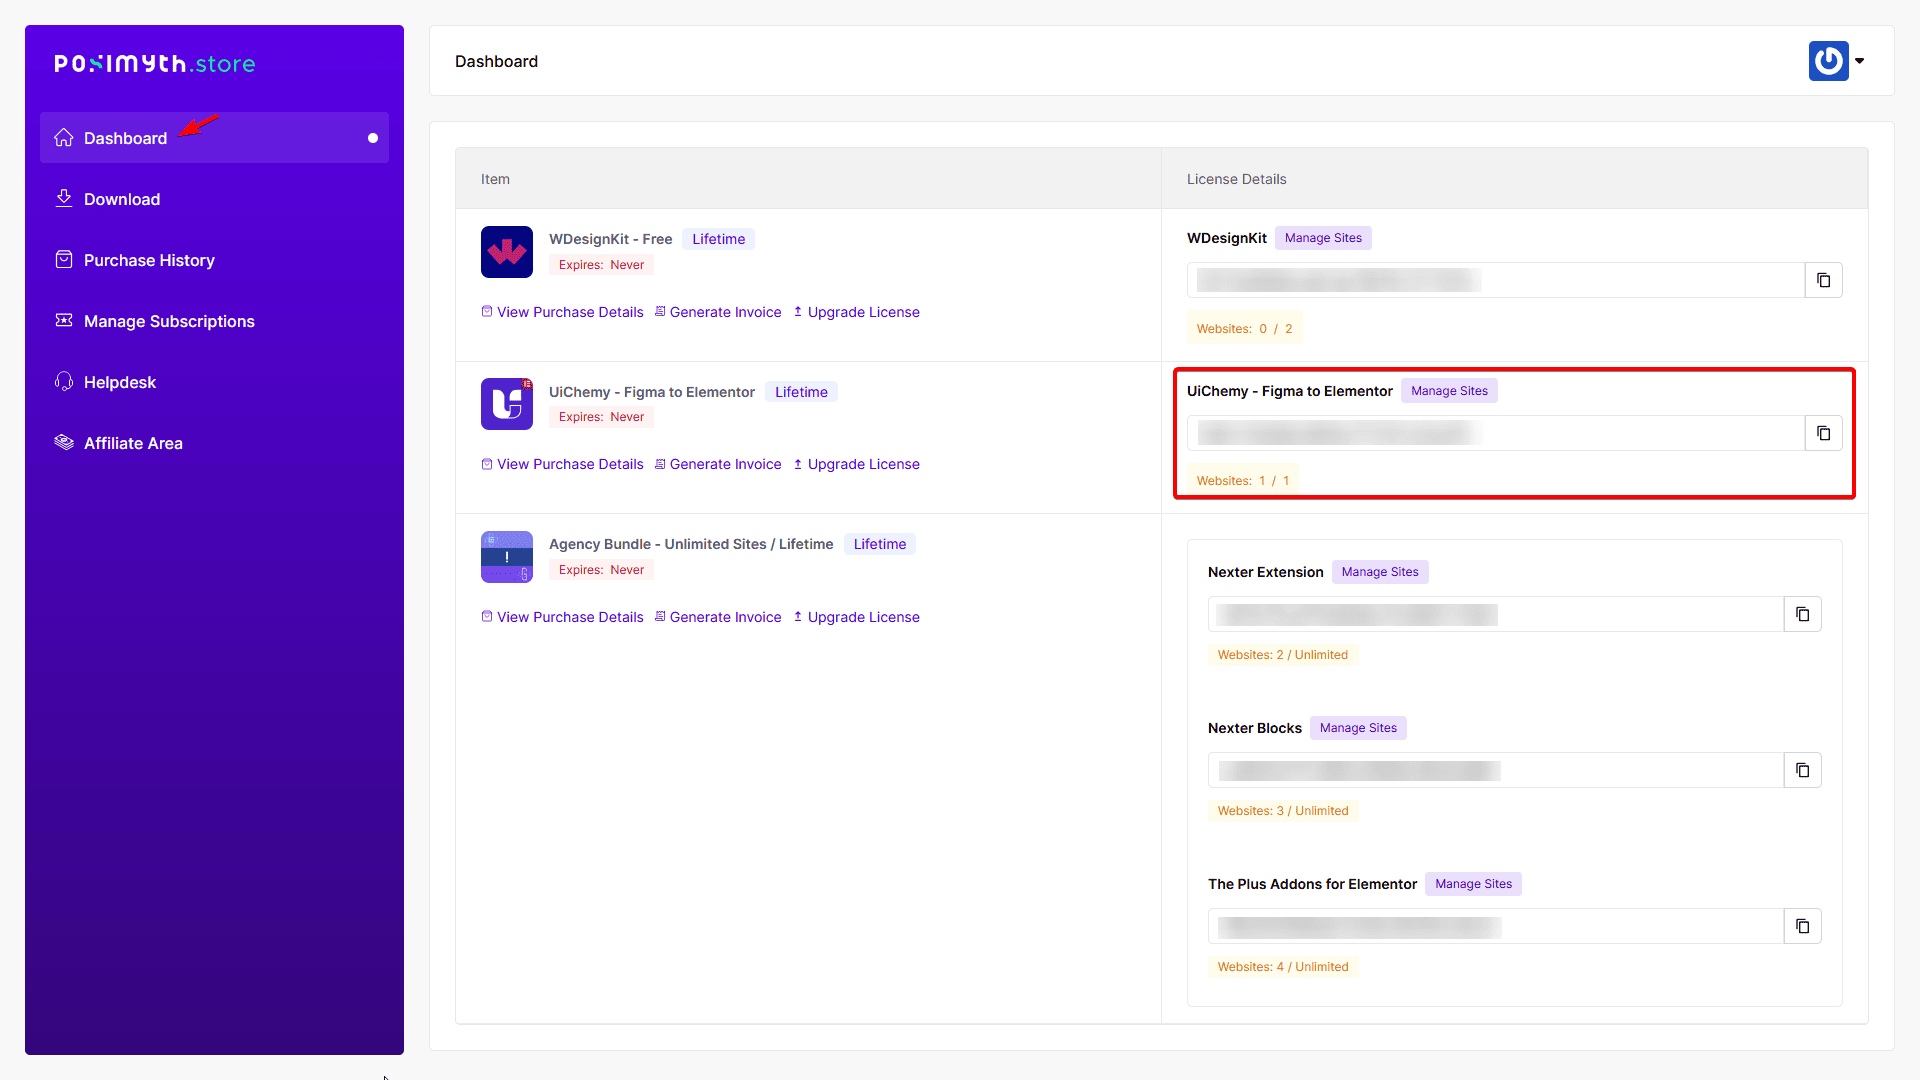Viewport: 1920px width, 1080px height.
Task: Copy the WDesignKit license key
Action: pyautogui.click(x=1823, y=280)
